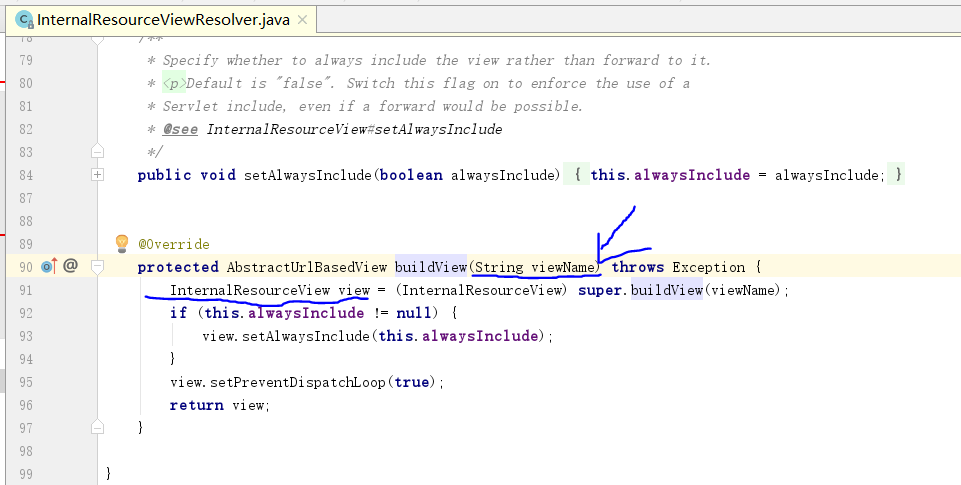The width and height of the screenshot is (961, 485).
Task: Collapse the Javadoc comment end at line 83
Action: point(97,151)
